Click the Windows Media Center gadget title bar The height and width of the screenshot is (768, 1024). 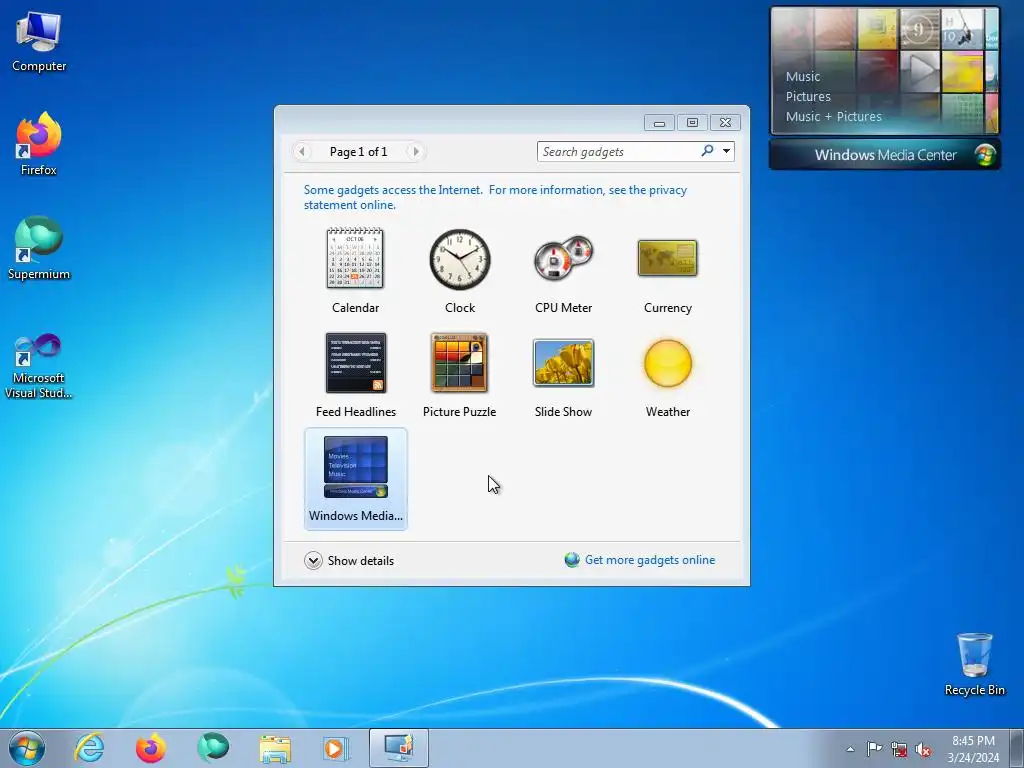coord(884,155)
